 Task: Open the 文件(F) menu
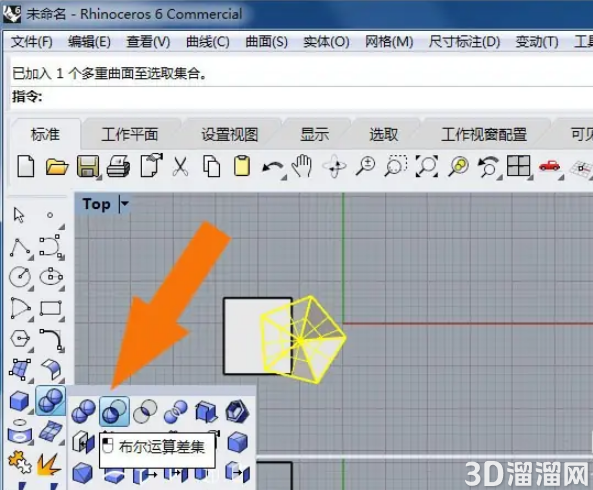(31, 42)
